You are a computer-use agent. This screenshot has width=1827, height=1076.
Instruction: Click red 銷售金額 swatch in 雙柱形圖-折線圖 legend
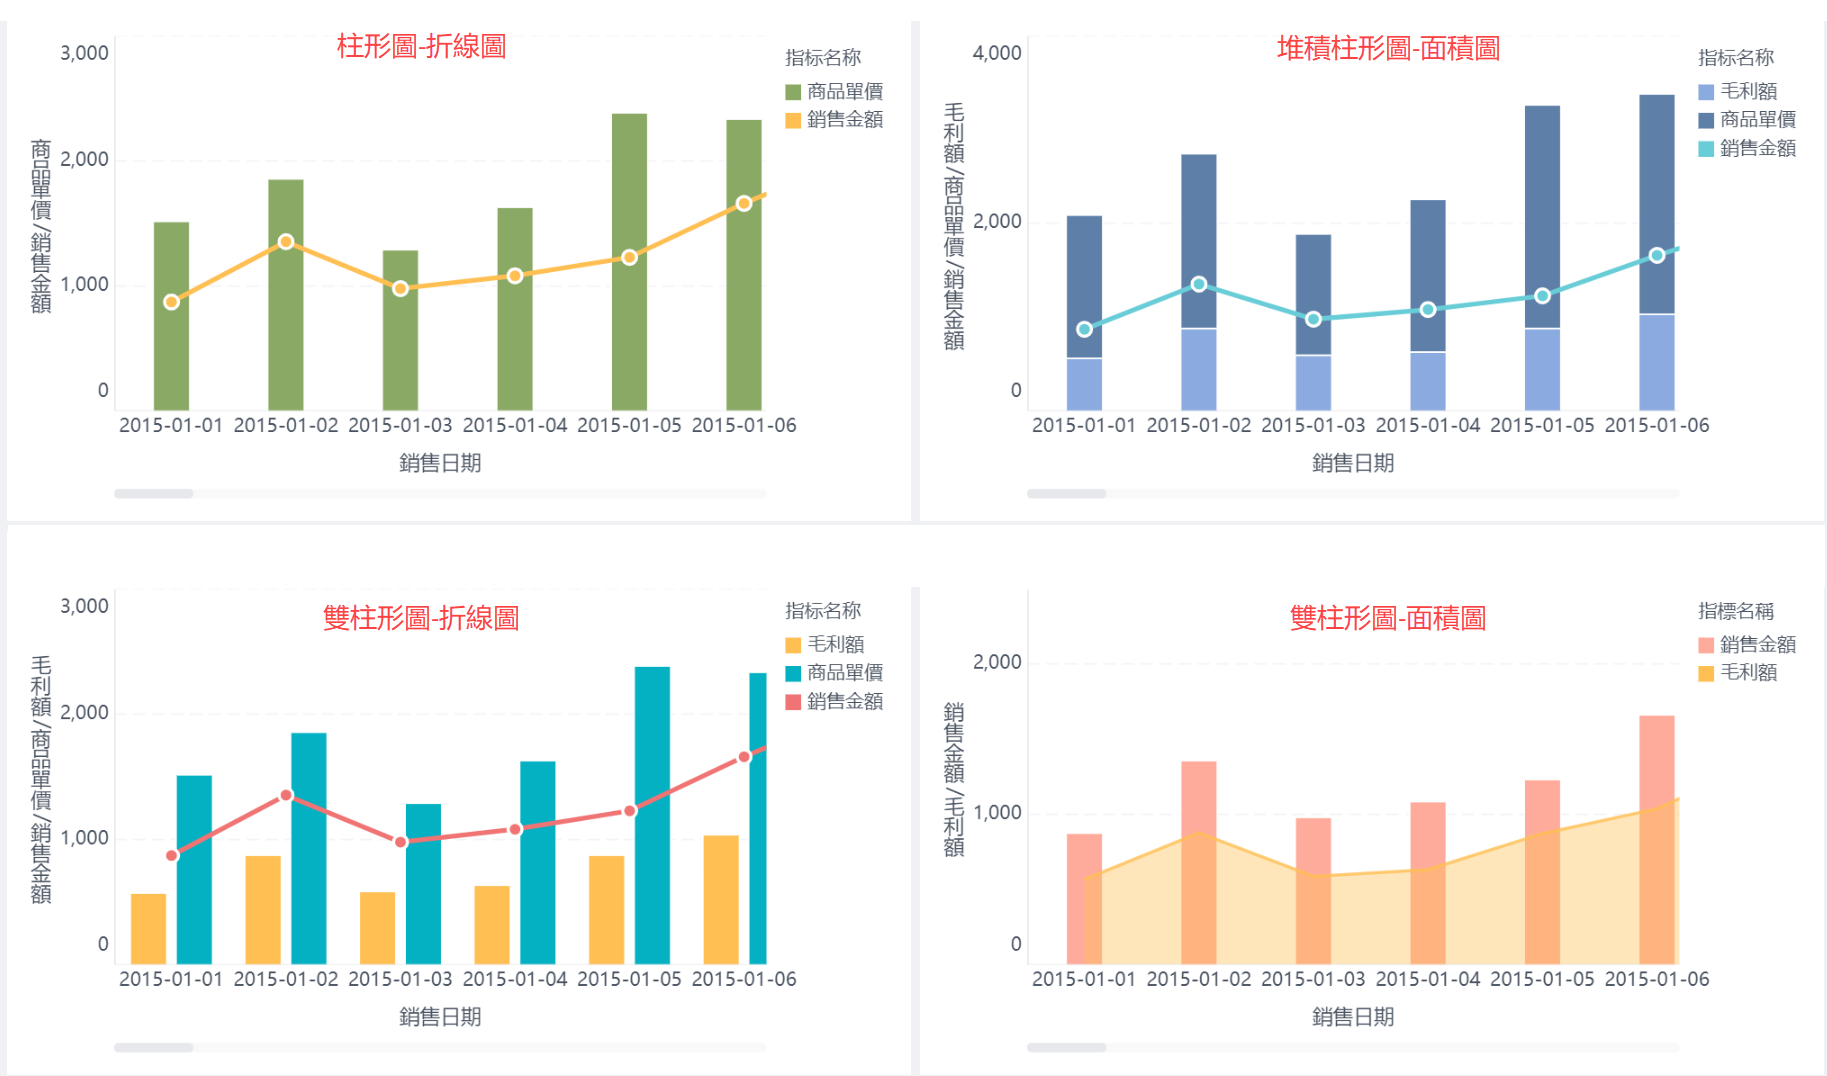pyautogui.click(x=793, y=702)
